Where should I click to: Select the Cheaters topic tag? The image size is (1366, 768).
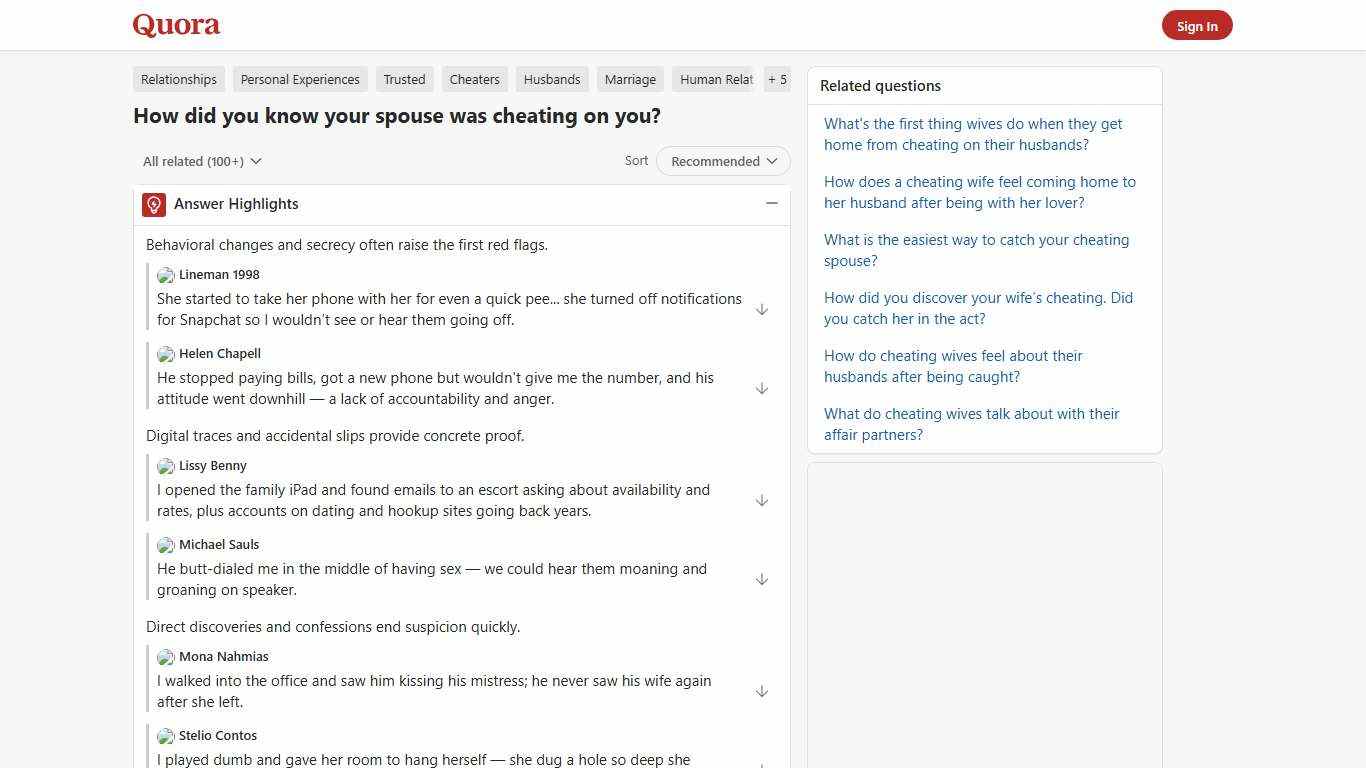(474, 79)
